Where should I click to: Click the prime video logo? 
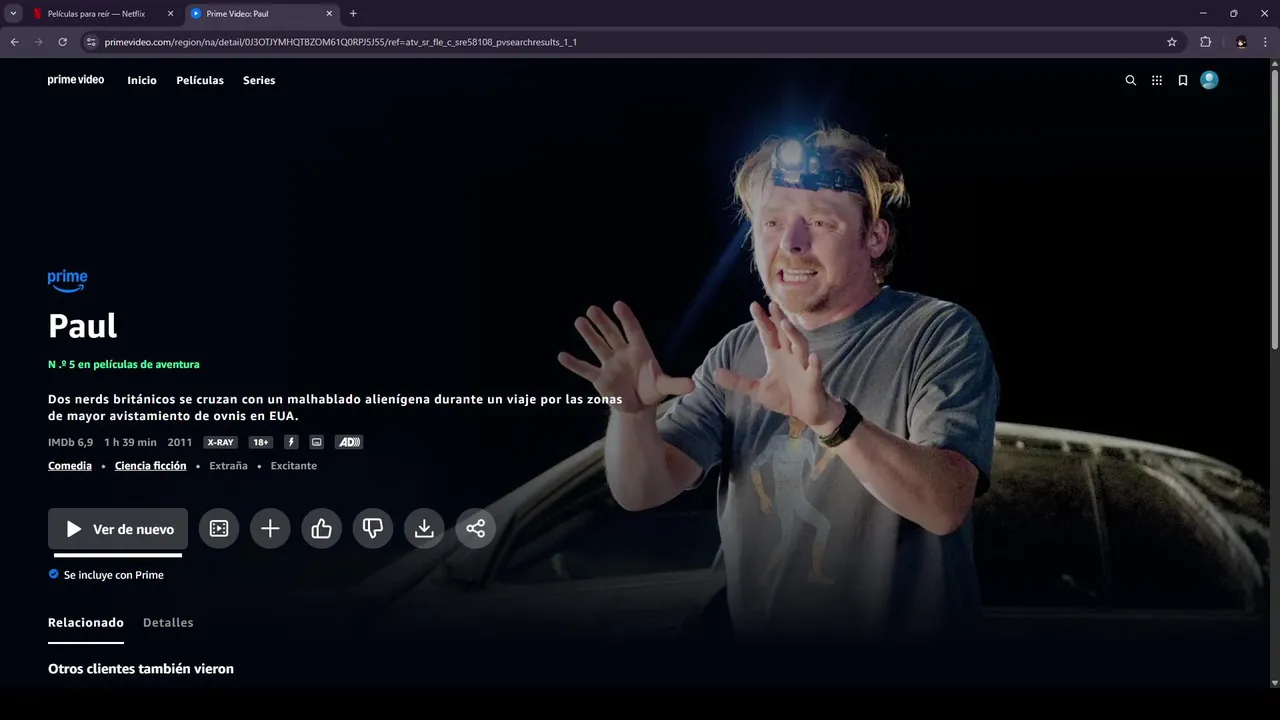click(x=76, y=79)
